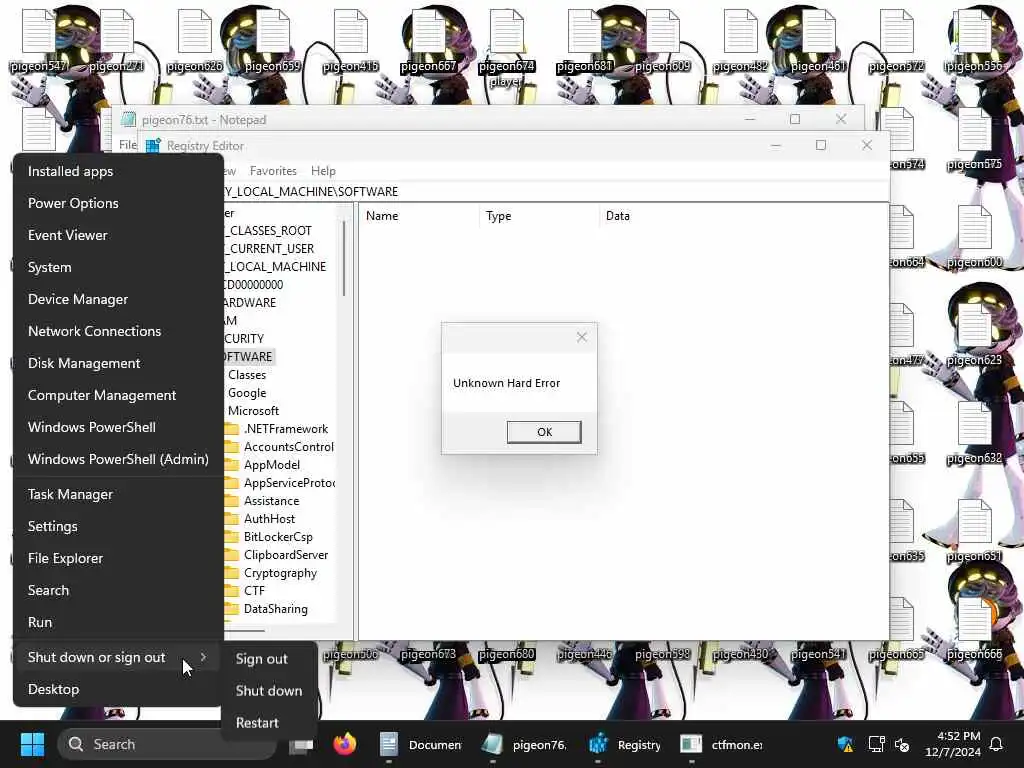Select the AccountsControl registry key

click(x=289, y=447)
